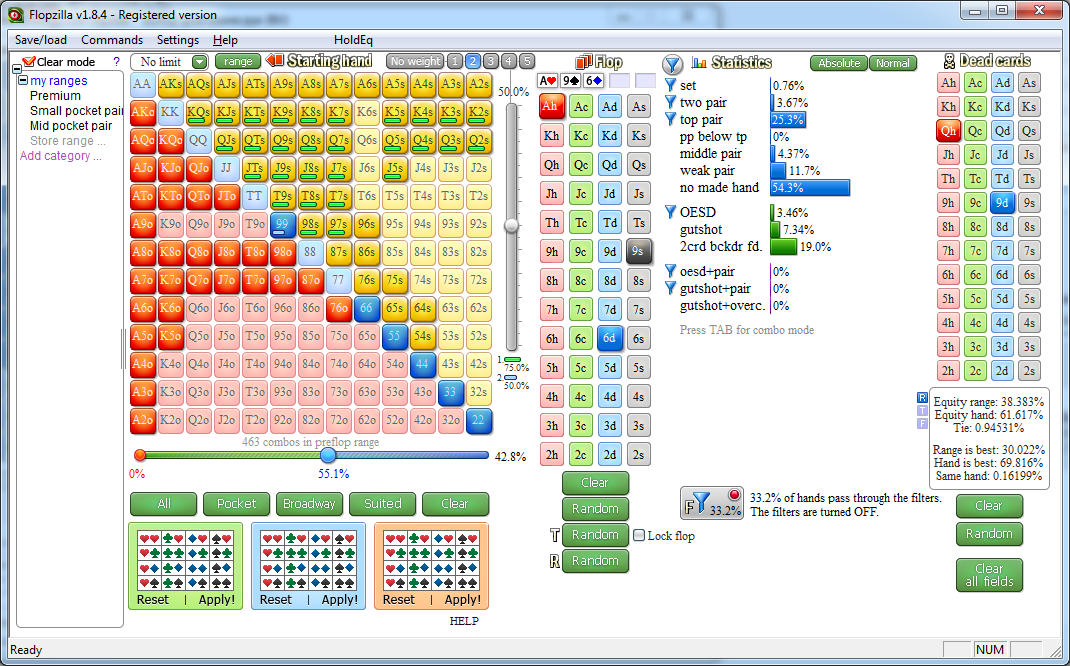Switch statistics to Normal mode
The width and height of the screenshot is (1070, 666).
coord(893,63)
